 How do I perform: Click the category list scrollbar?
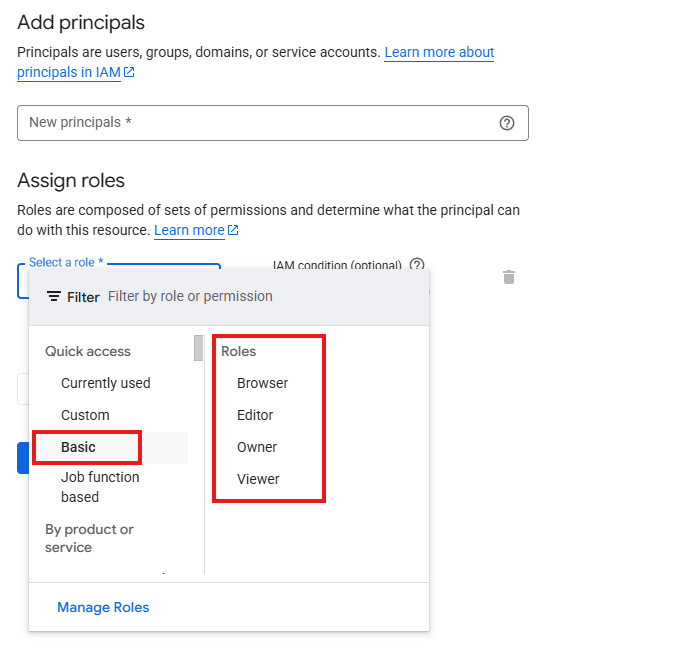click(198, 348)
